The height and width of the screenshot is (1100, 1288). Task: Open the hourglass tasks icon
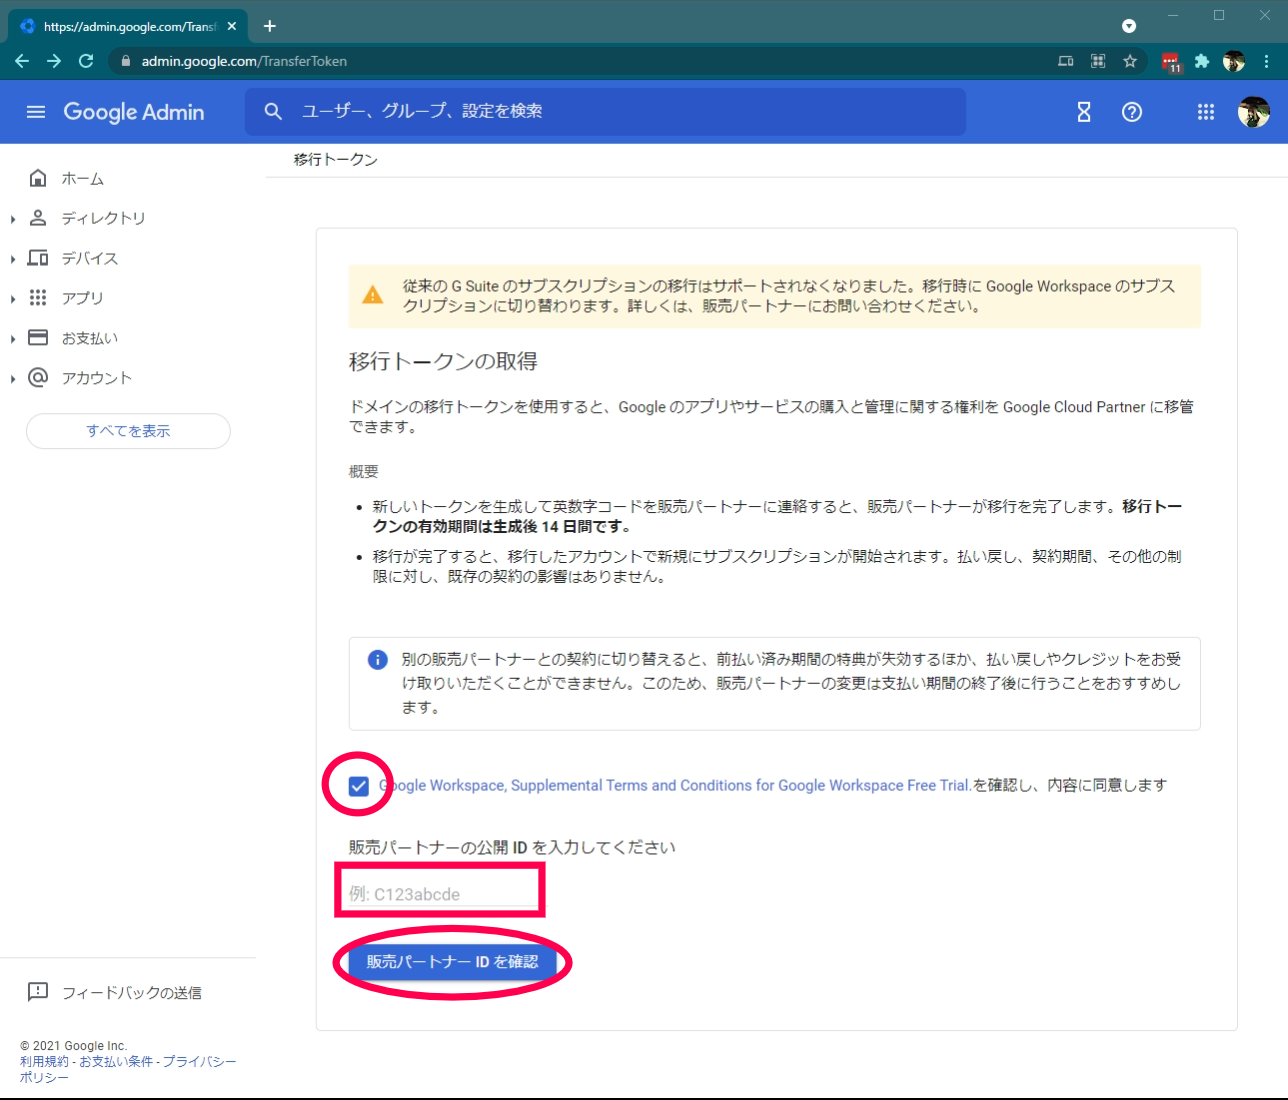pyautogui.click(x=1084, y=112)
